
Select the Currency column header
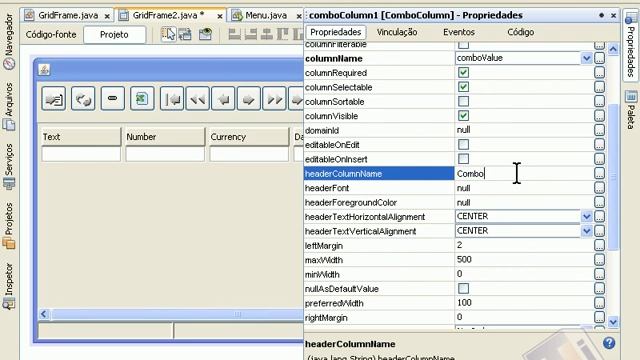(x=249, y=137)
